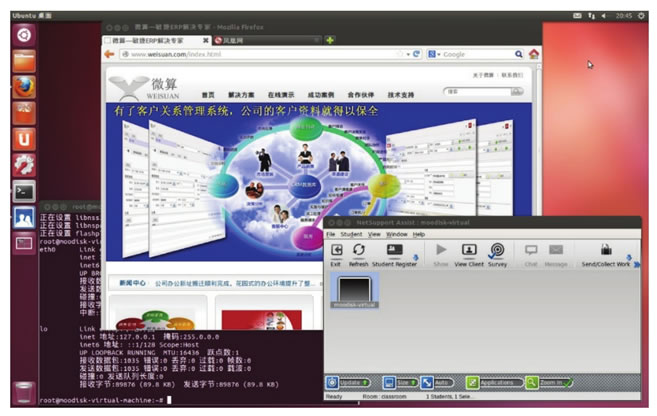Open Window menu in NetSupport Assist
The image size is (657, 416).
point(396,234)
